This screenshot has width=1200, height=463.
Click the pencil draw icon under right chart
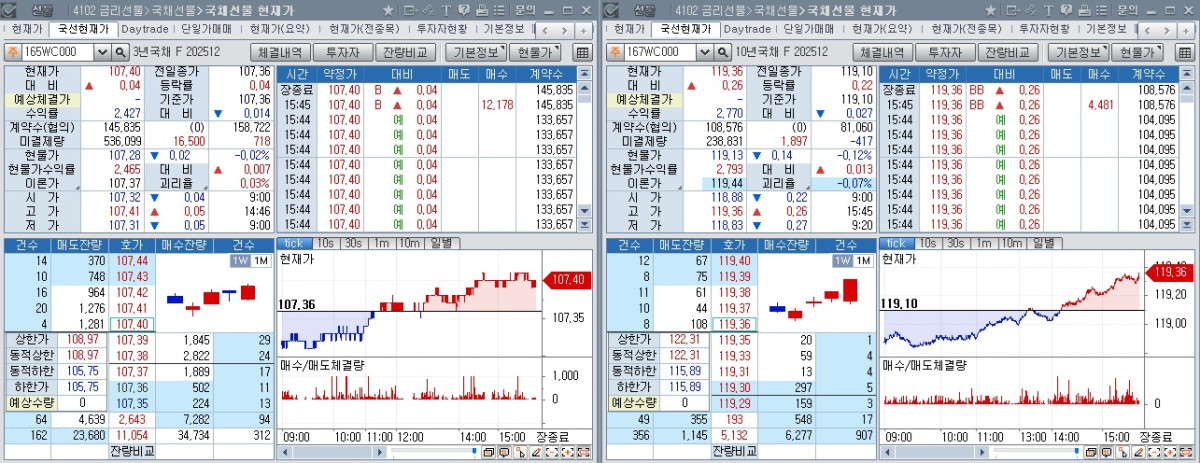pyautogui.click(x=1138, y=452)
